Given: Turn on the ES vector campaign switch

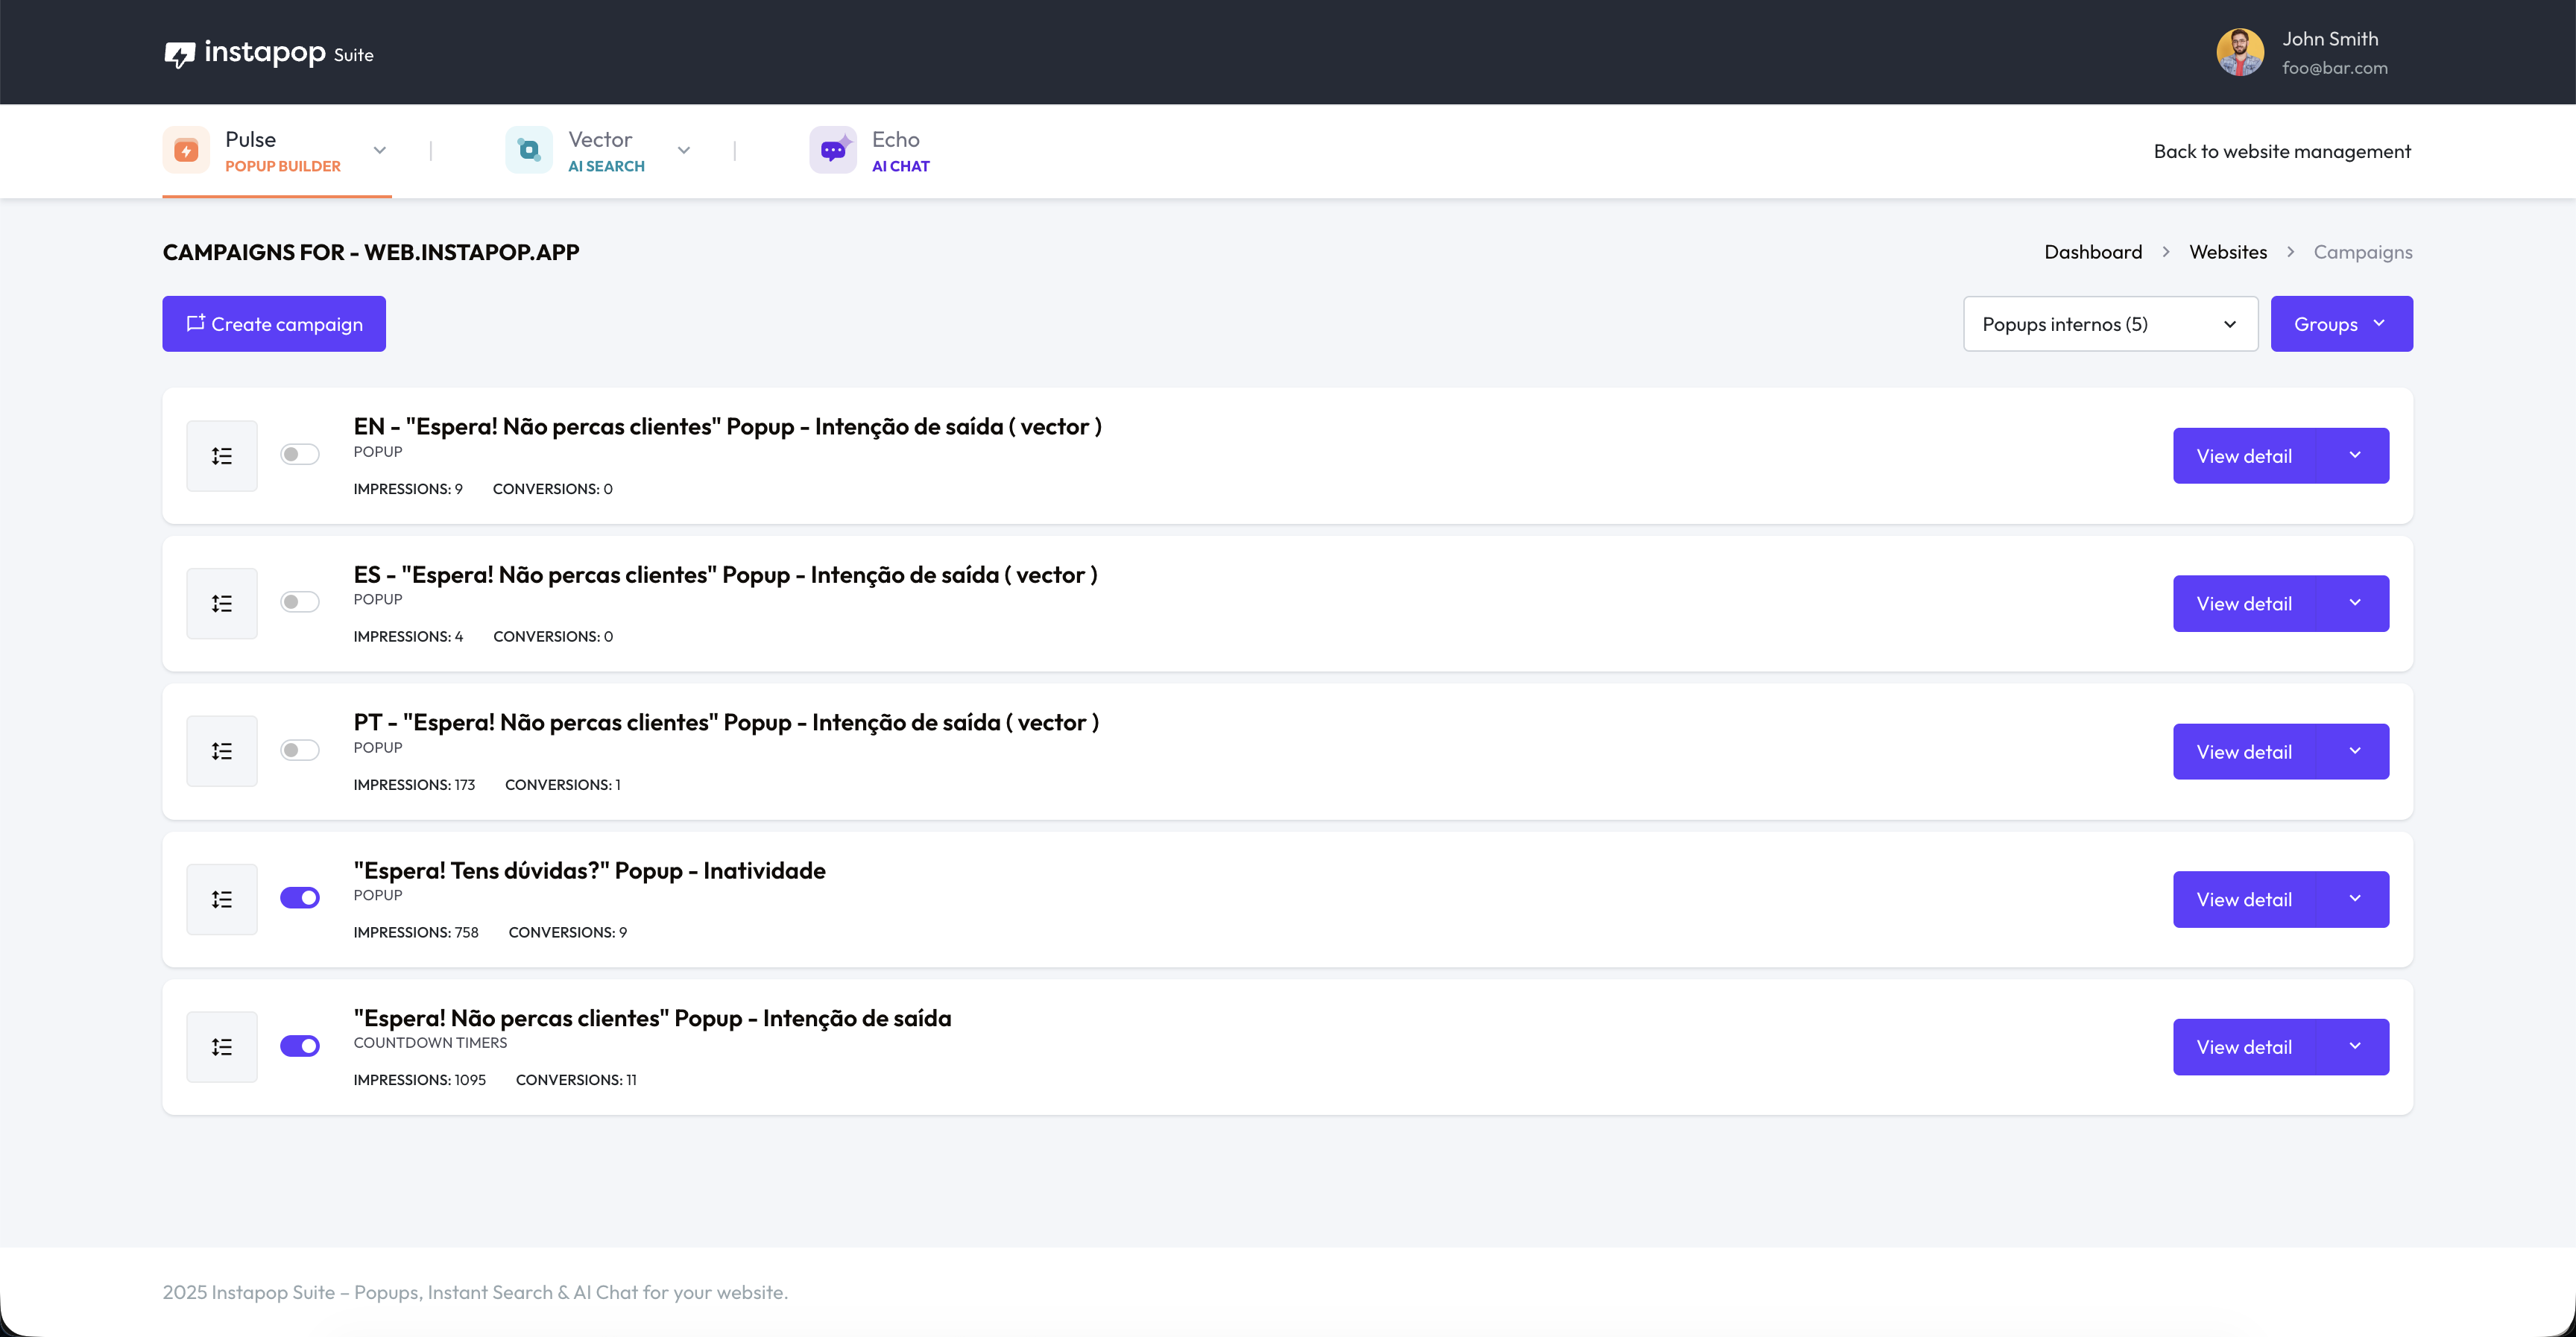Looking at the screenshot, I should click(x=299, y=602).
